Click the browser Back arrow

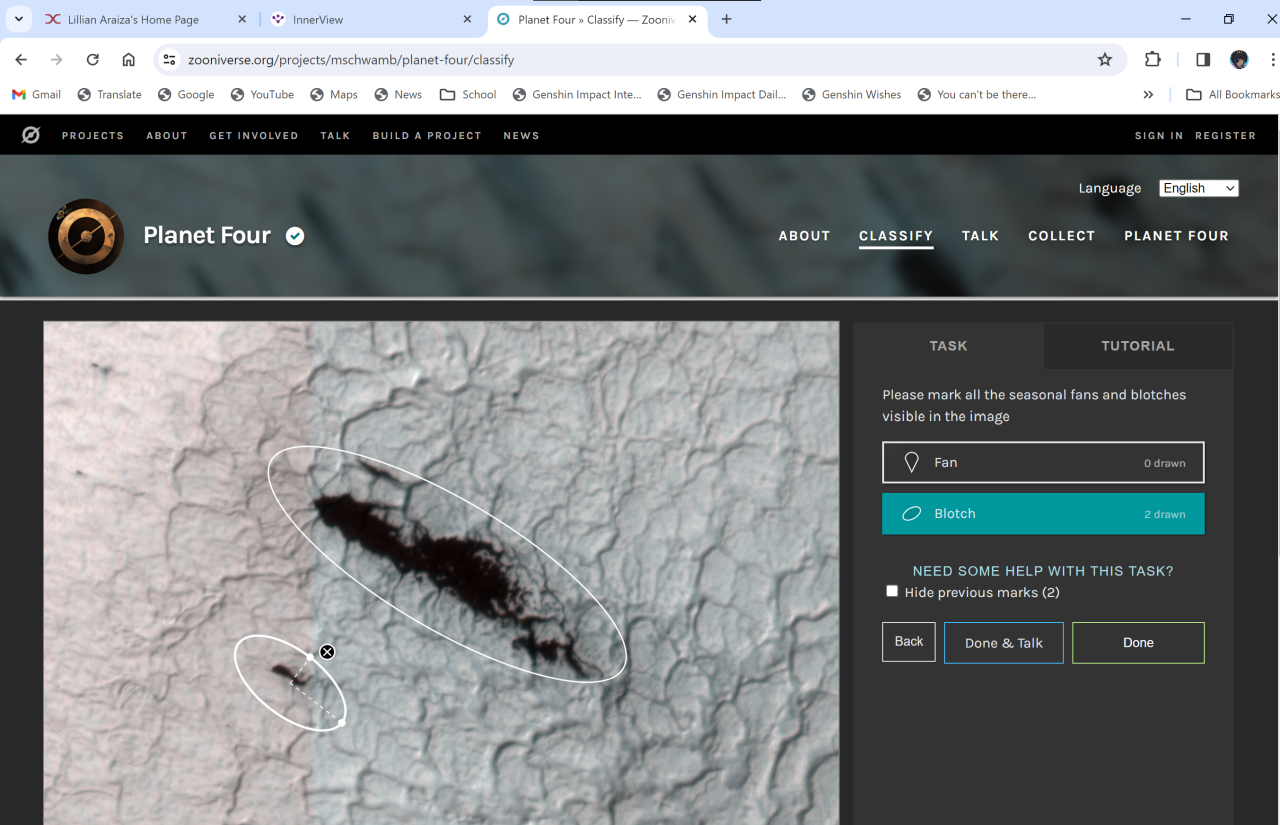coord(21,60)
